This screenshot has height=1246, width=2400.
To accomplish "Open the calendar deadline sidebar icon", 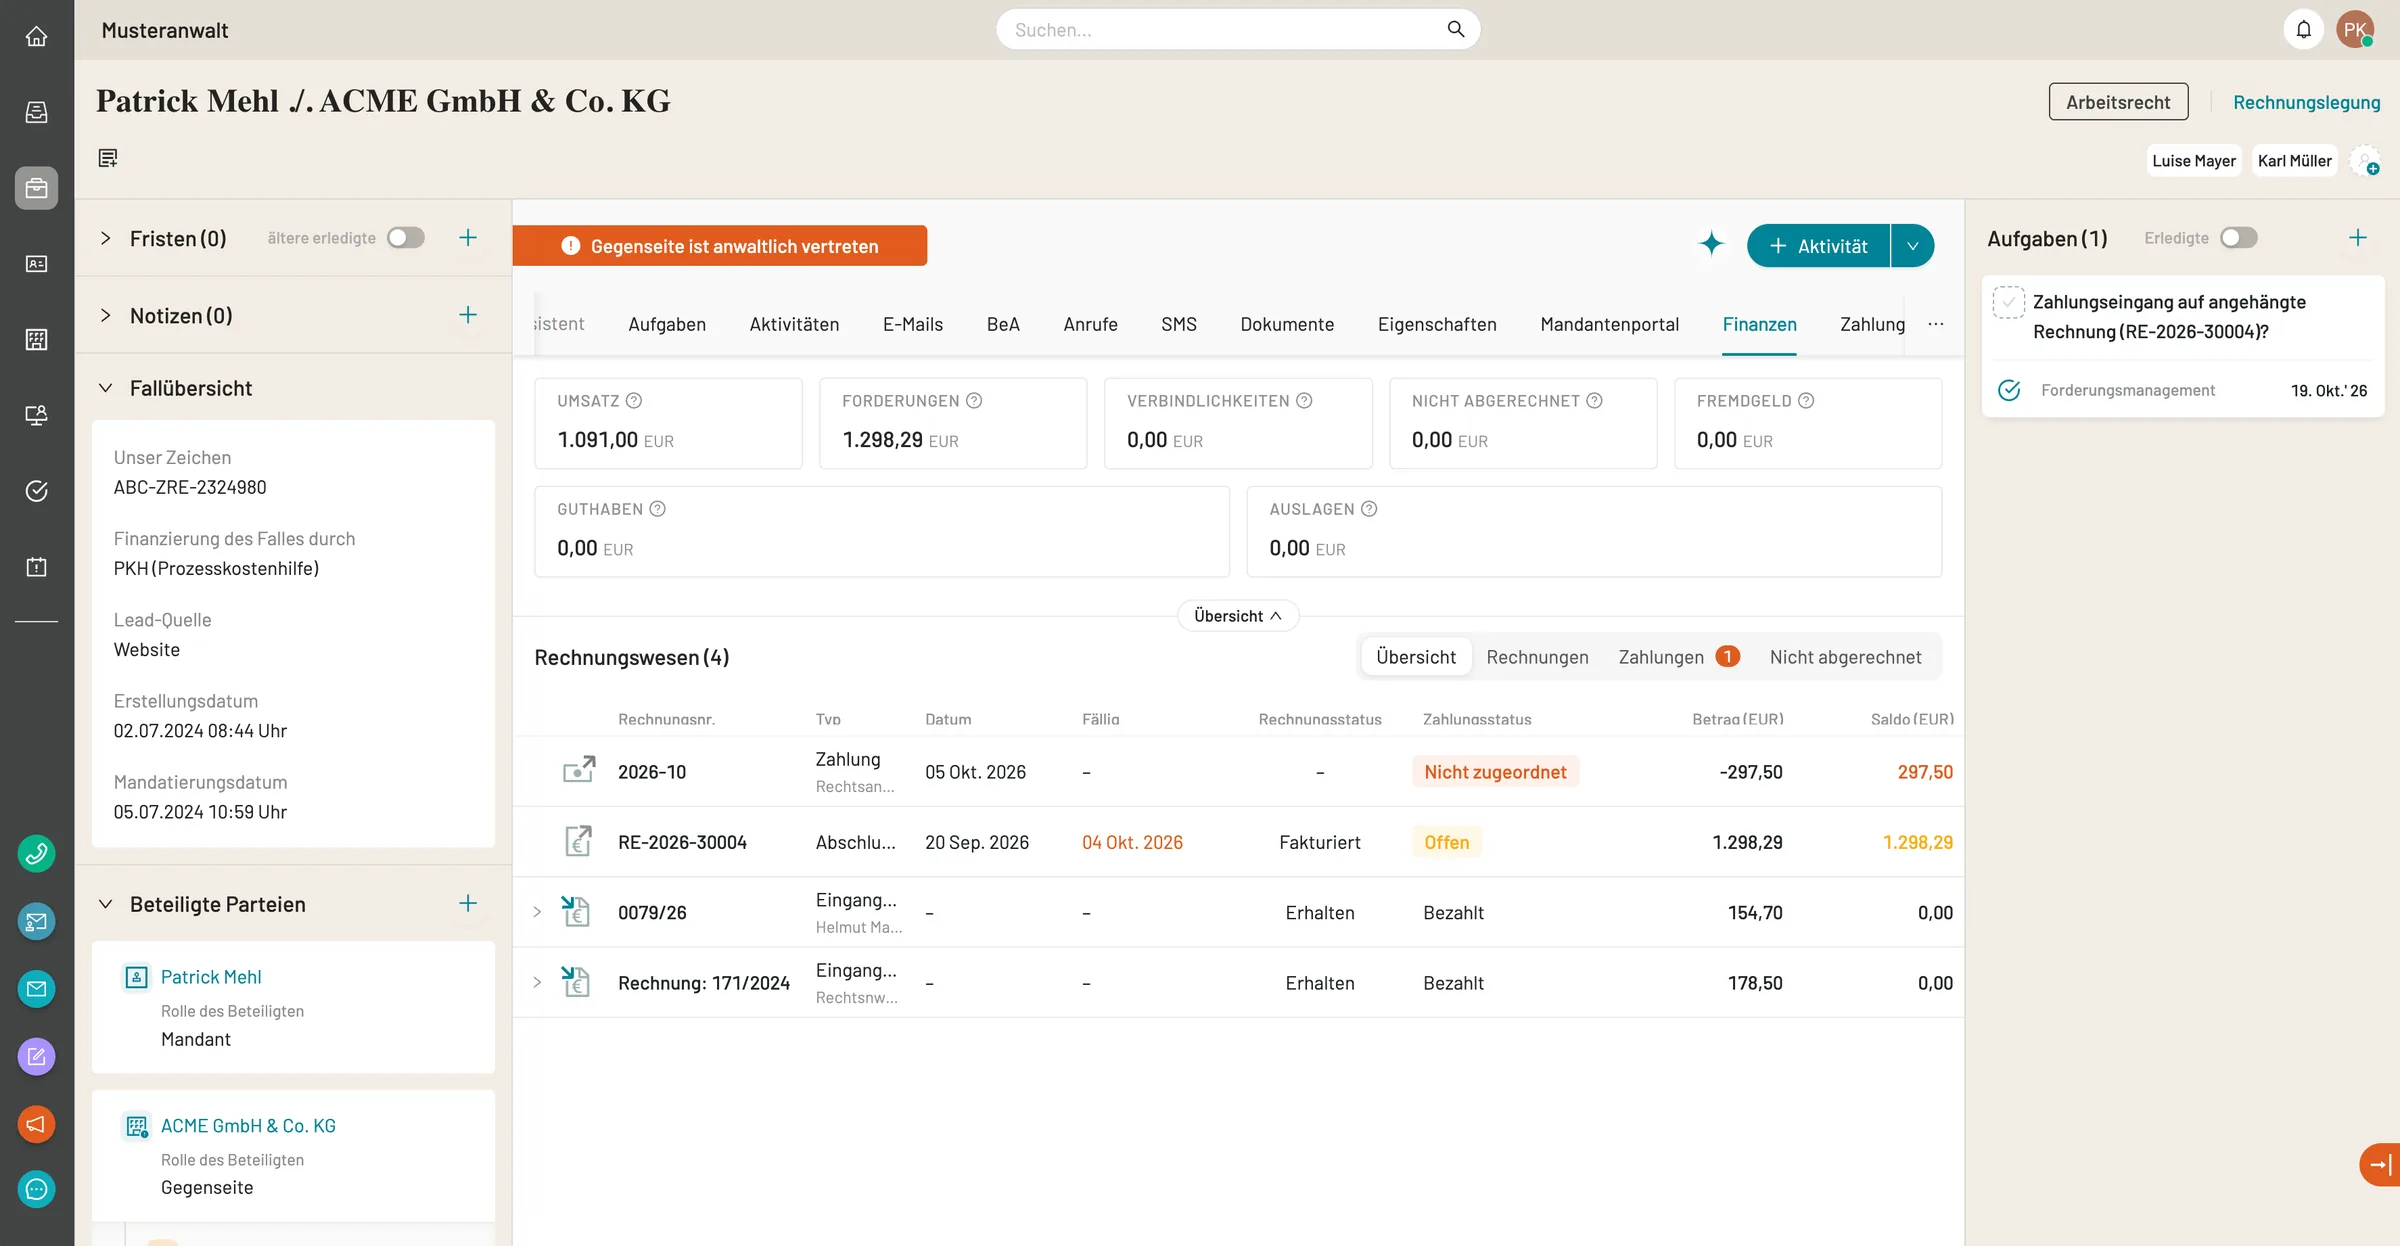I will coord(36,567).
